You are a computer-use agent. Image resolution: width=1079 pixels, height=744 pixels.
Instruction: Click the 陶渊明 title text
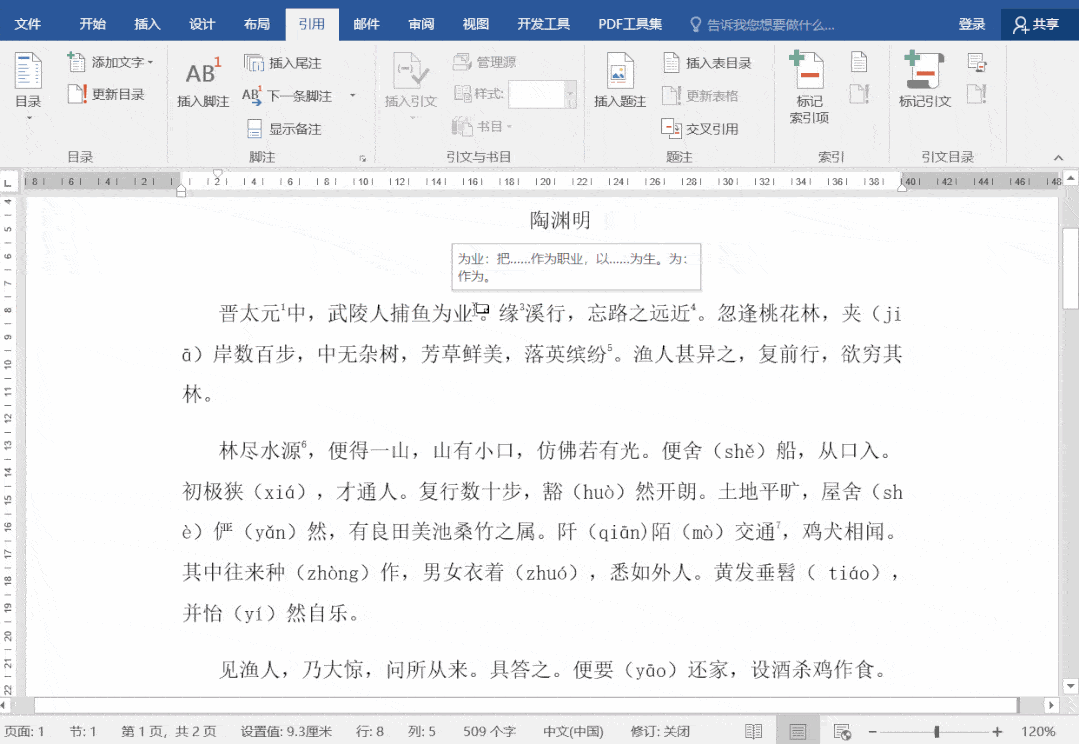click(x=560, y=220)
